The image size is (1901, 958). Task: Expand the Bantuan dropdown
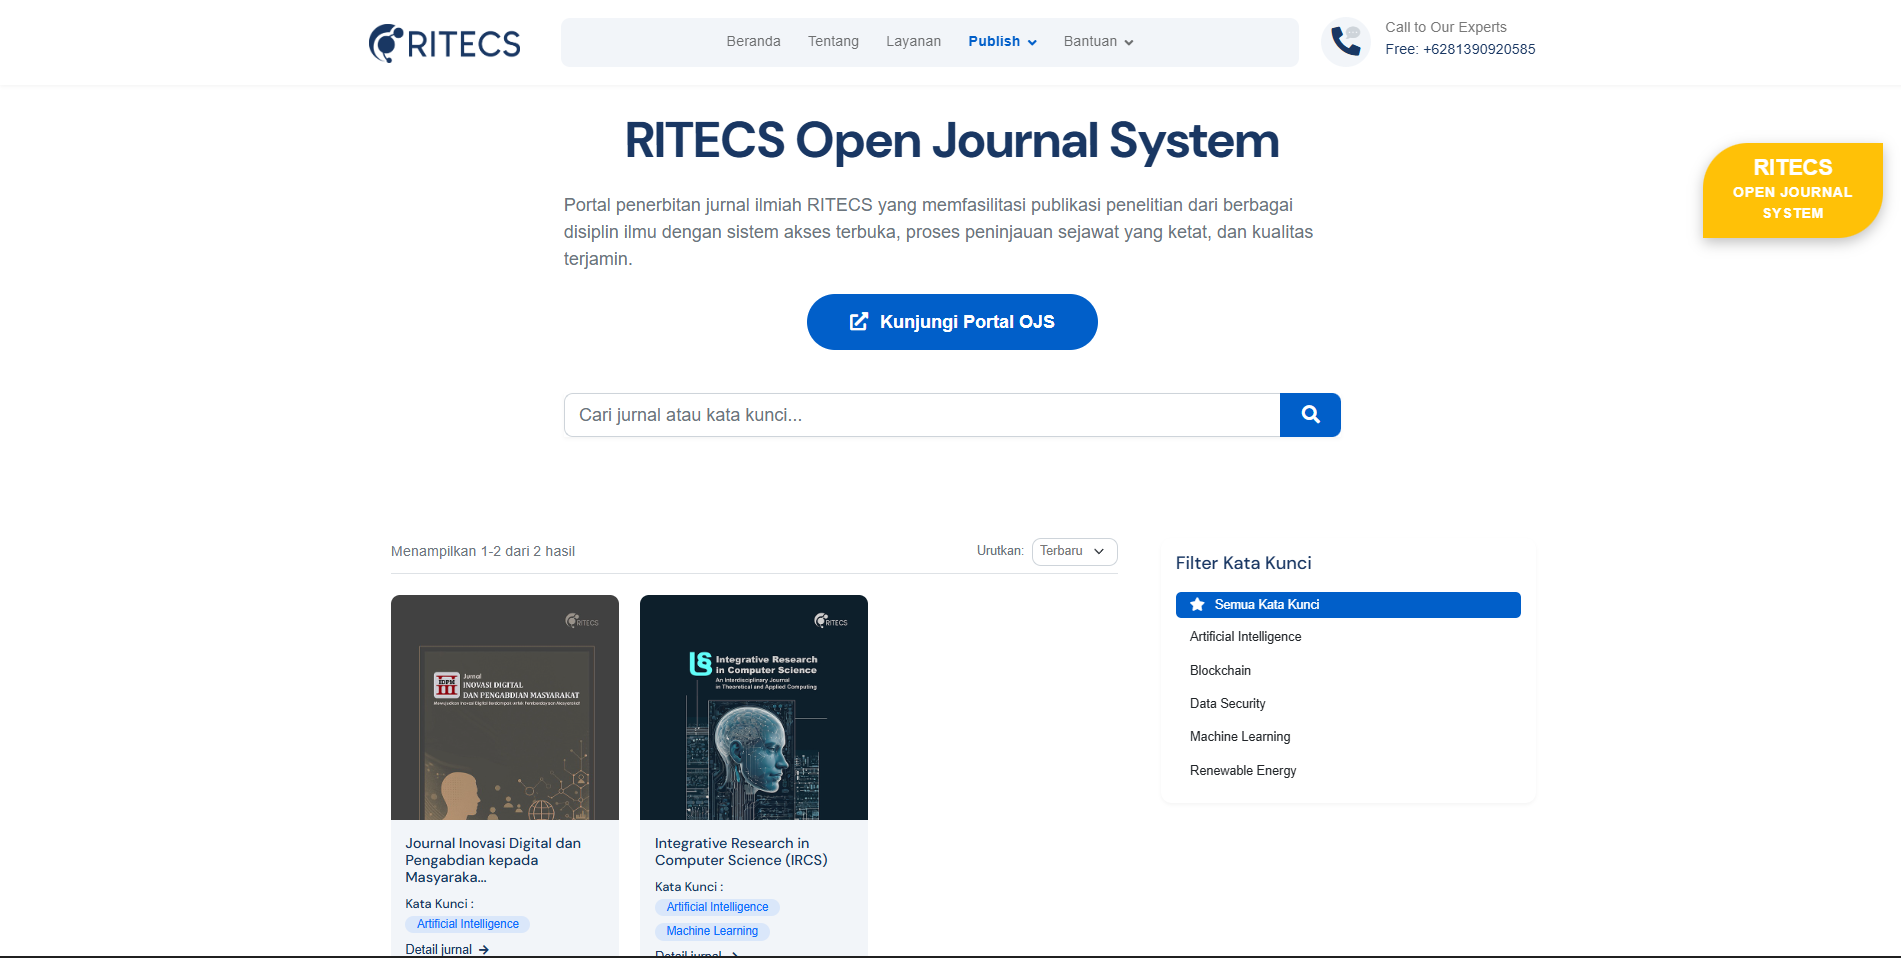[x=1097, y=41]
